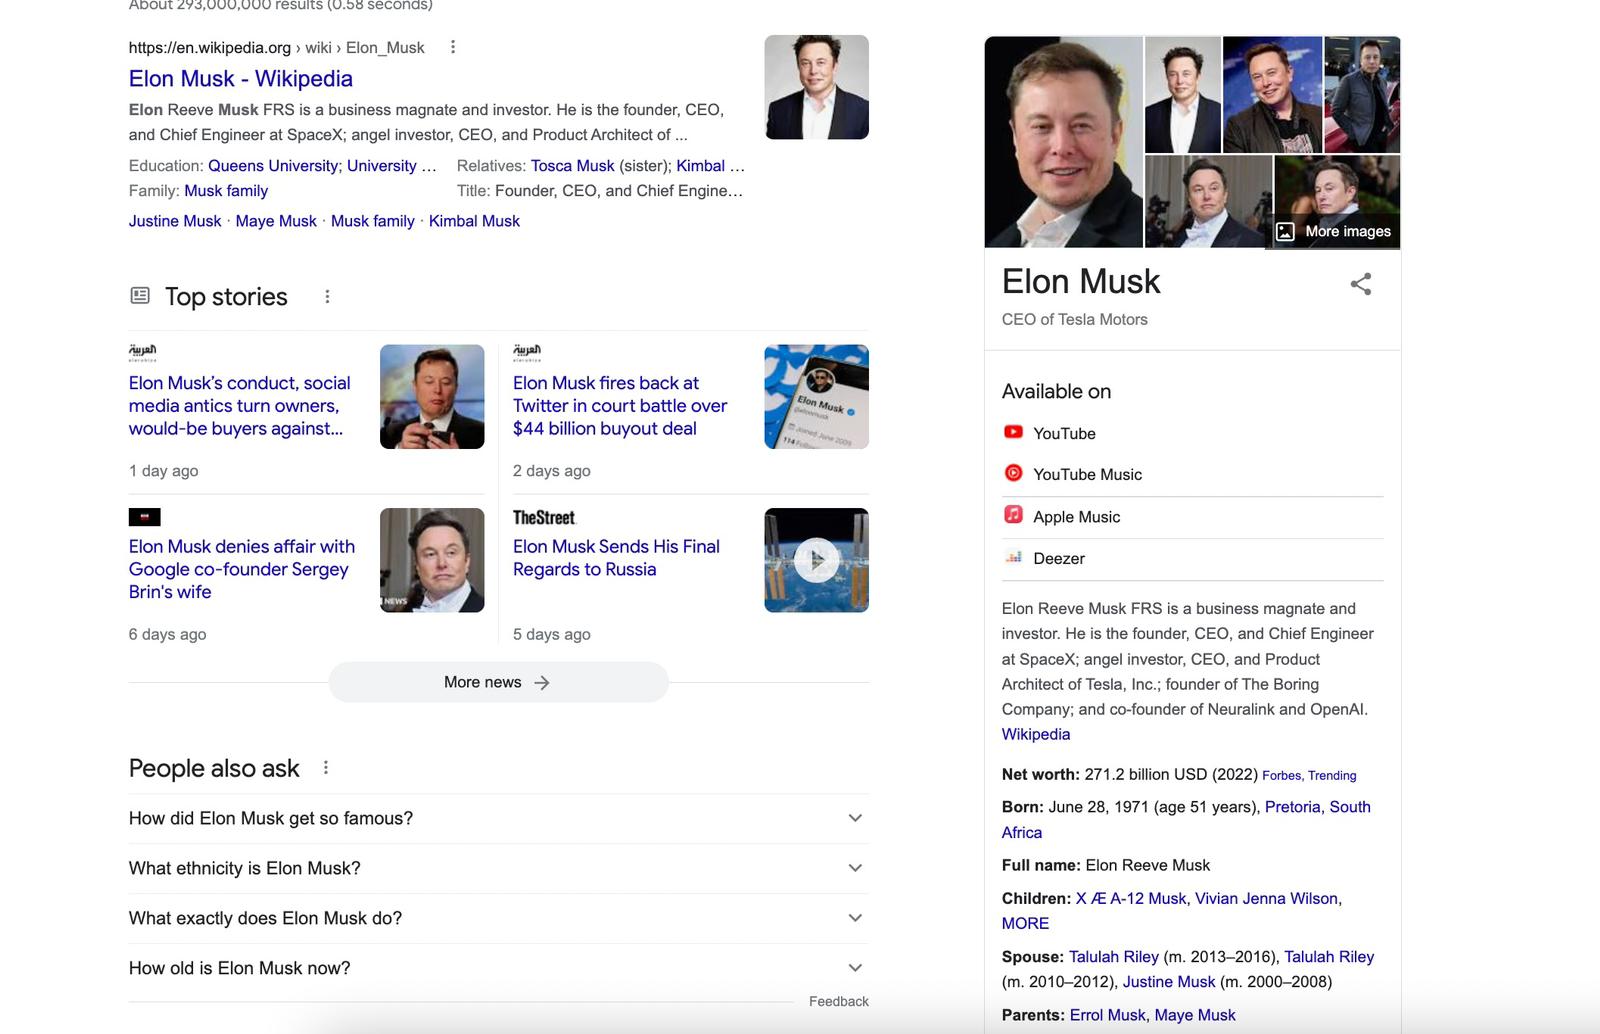This screenshot has width=1600, height=1034.
Task: Open the large Elon Musk portrait in panel
Action: click(x=1063, y=142)
